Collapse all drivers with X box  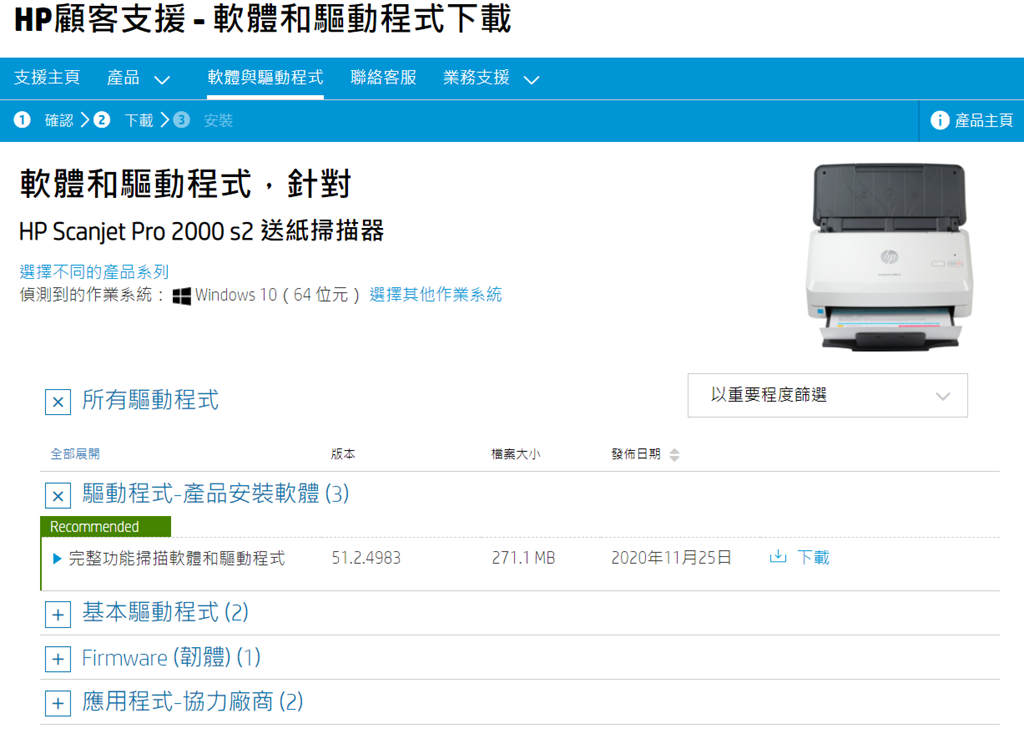(58, 402)
